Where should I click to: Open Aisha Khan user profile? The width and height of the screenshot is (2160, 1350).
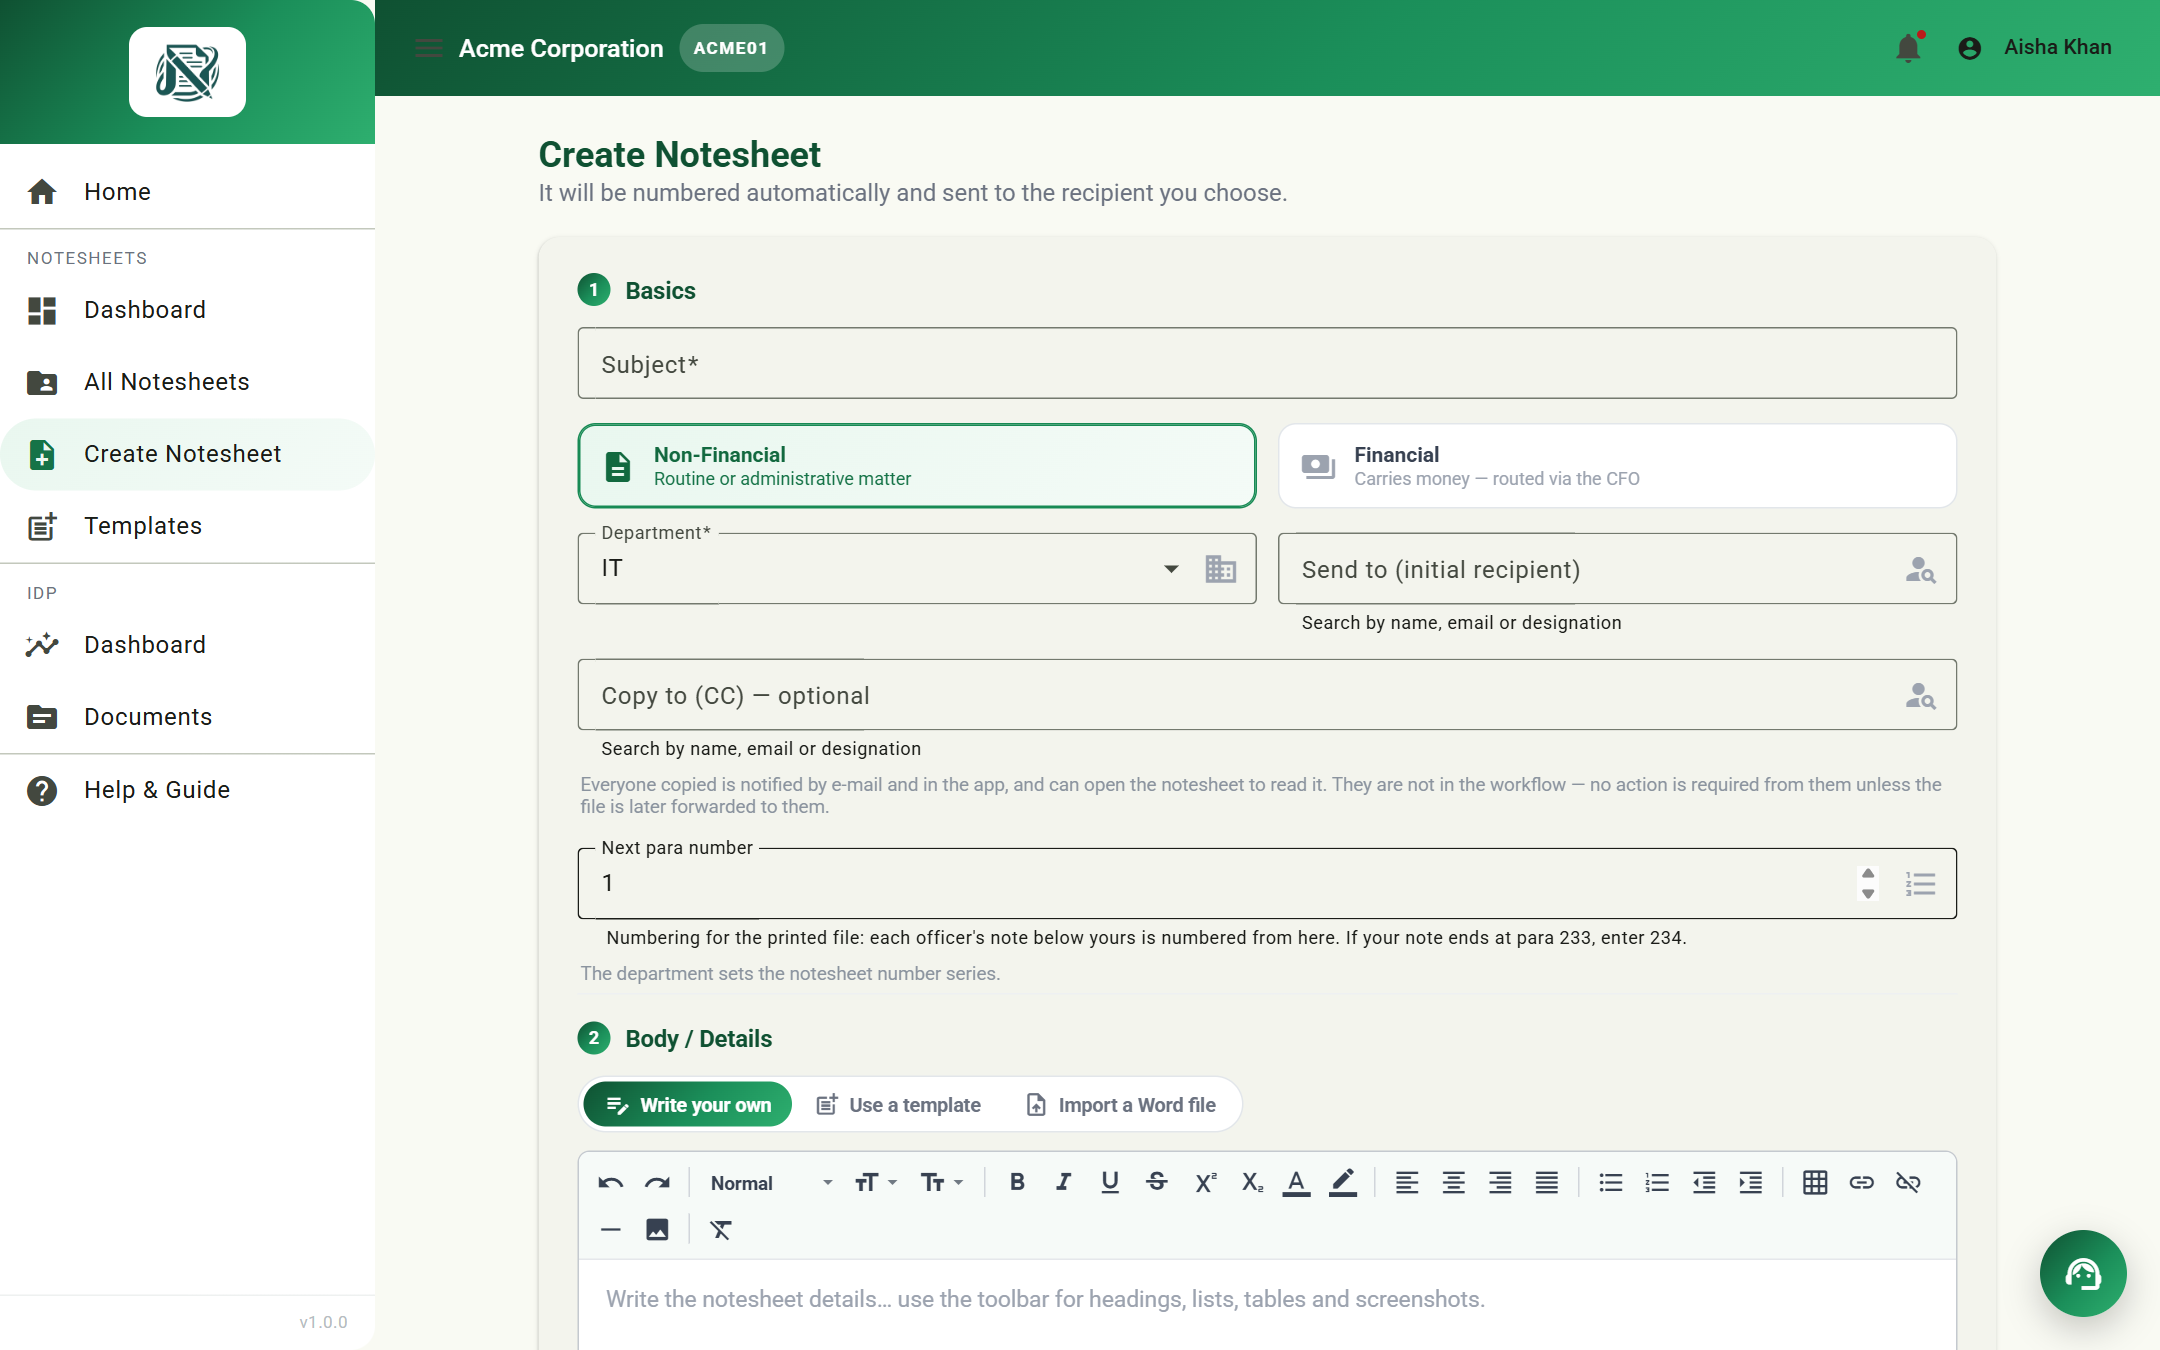2034,48
